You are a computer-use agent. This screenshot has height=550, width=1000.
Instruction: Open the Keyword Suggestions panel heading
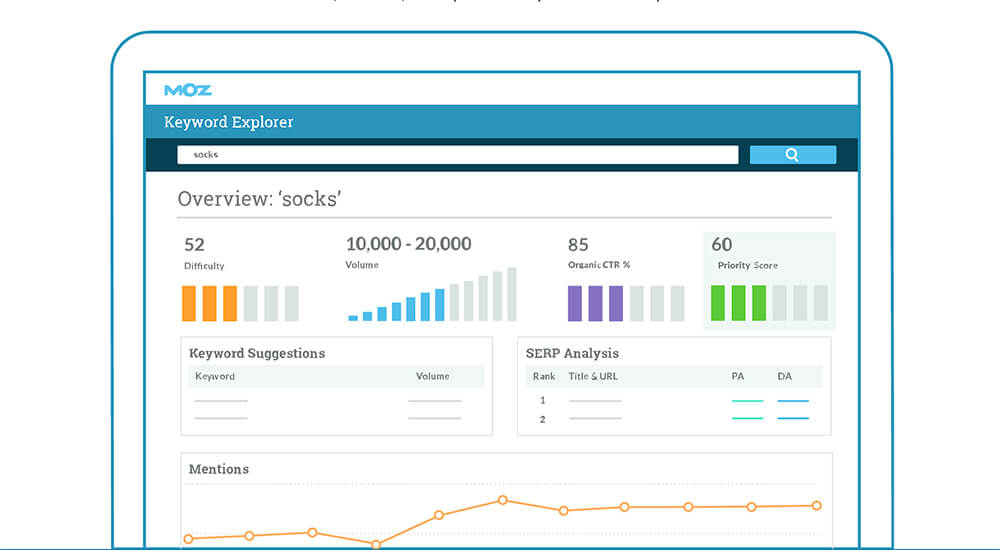(x=257, y=353)
